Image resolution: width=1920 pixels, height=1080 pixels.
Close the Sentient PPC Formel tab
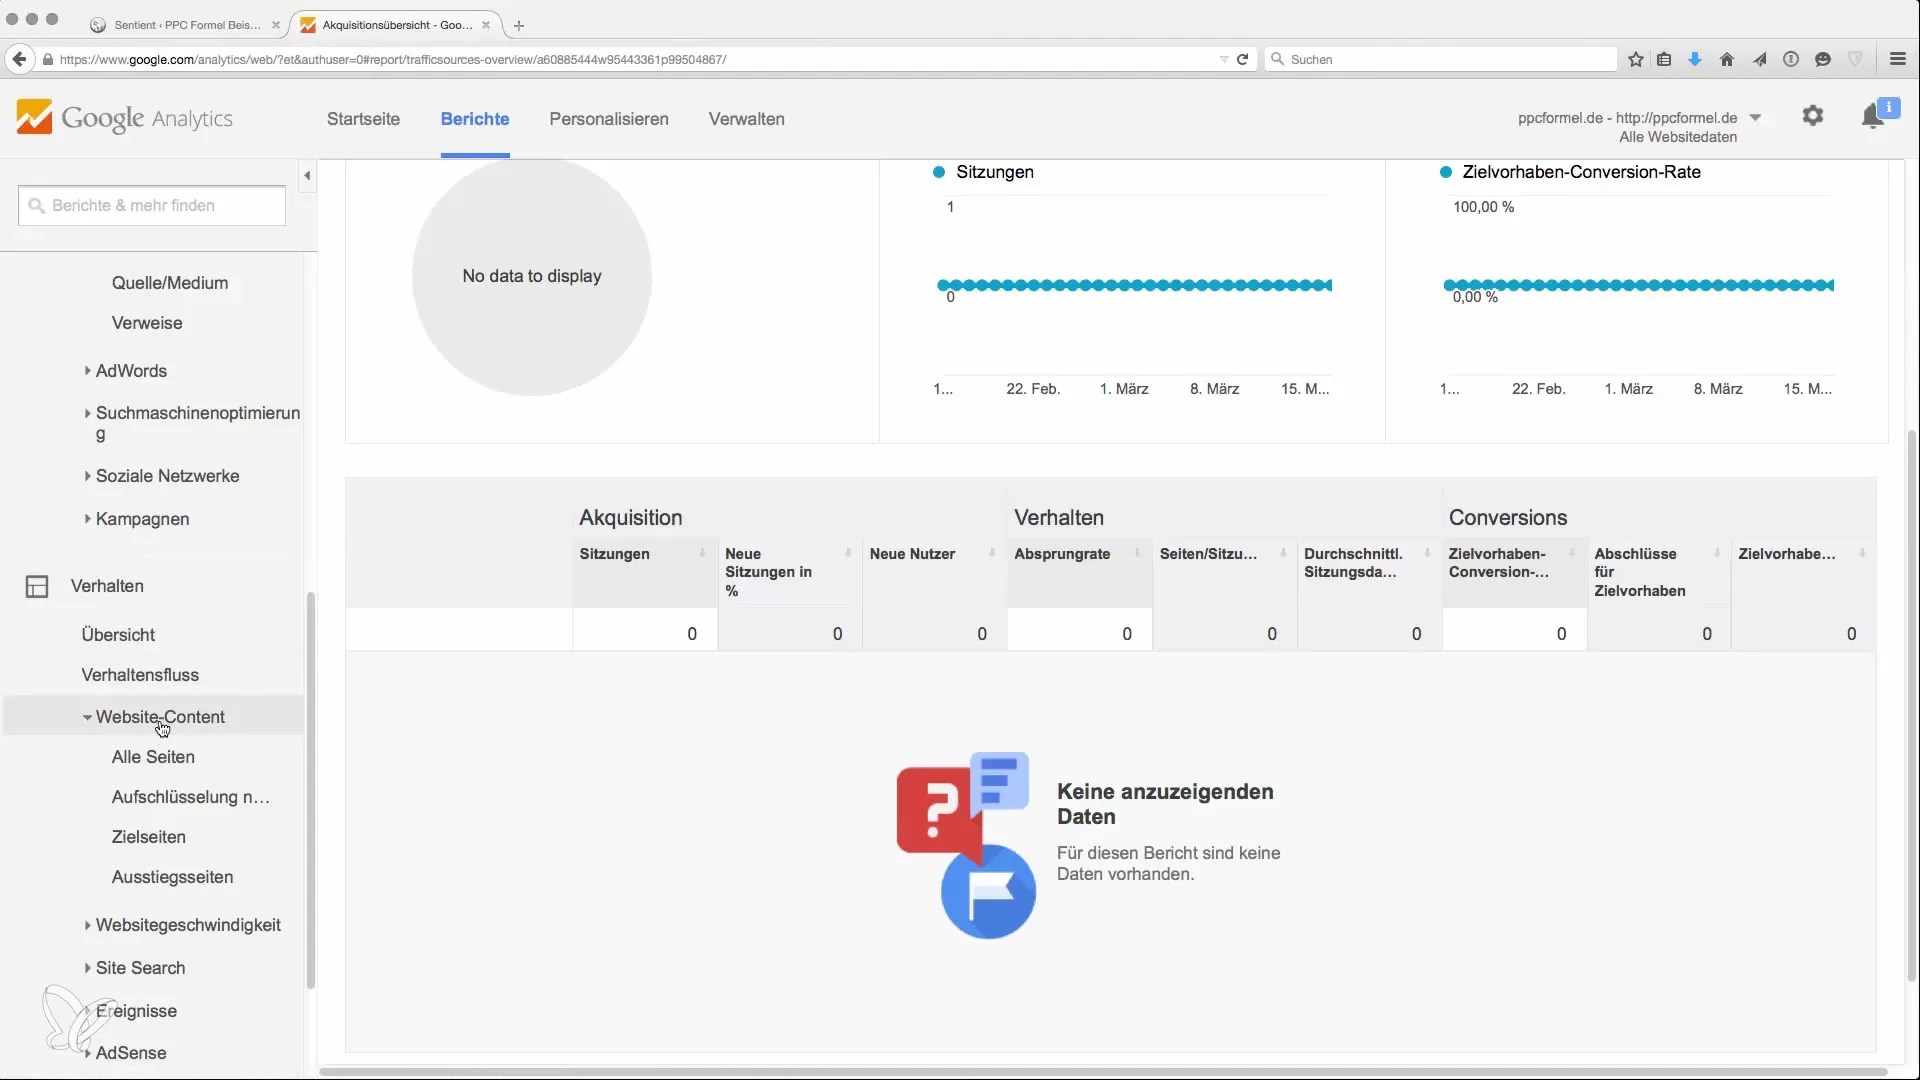coord(276,25)
